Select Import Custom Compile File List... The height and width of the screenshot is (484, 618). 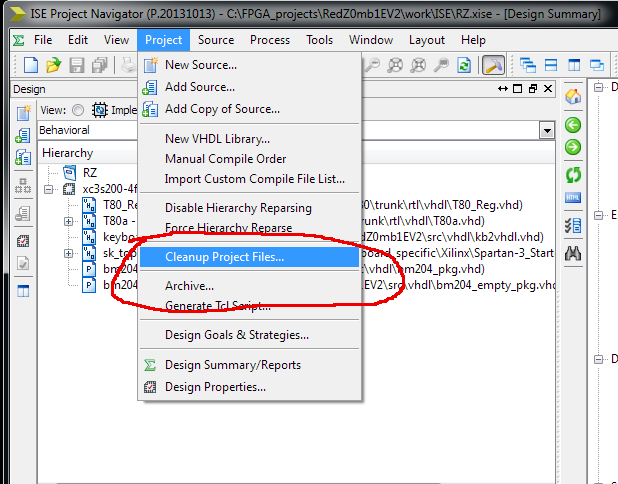click(249, 179)
